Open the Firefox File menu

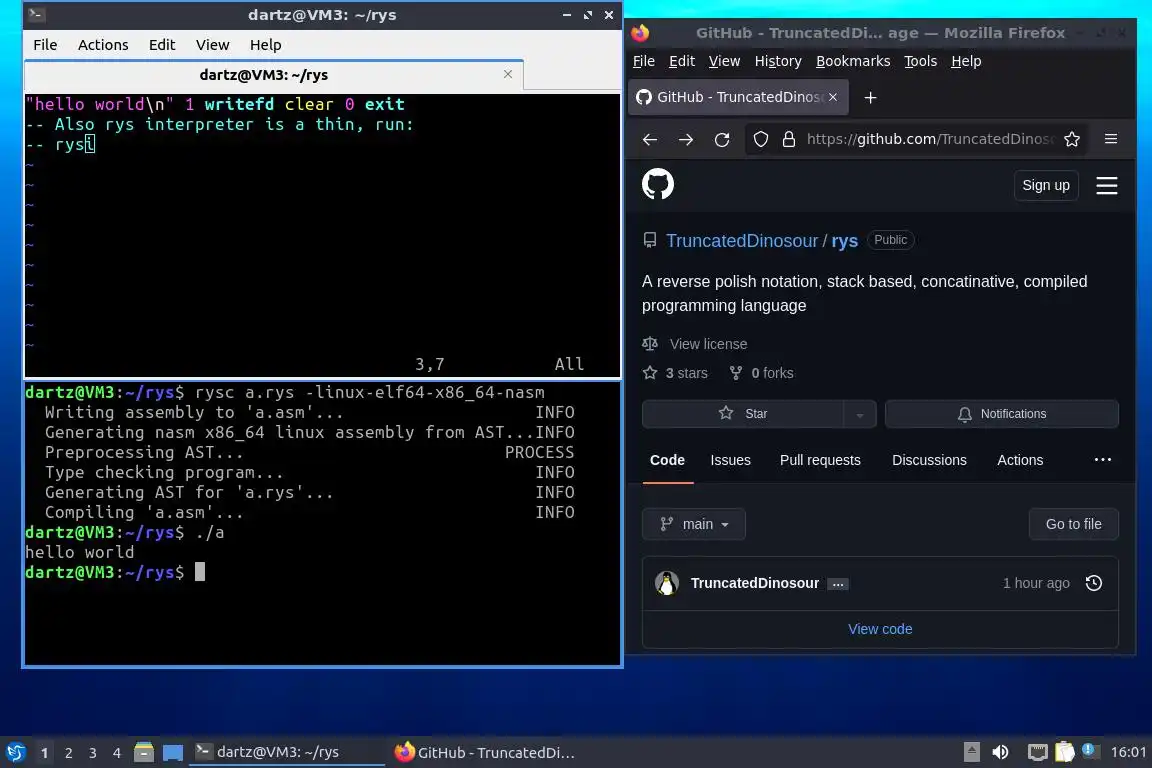point(644,61)
